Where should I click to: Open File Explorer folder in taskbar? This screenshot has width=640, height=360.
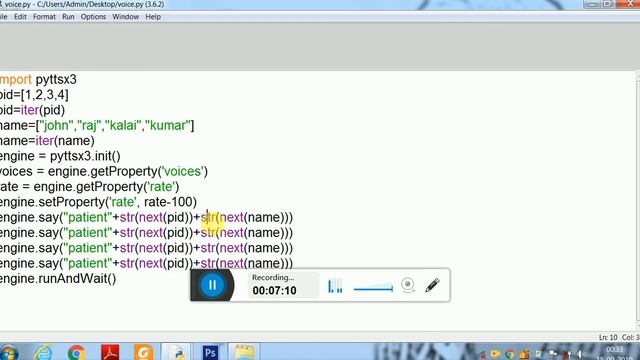click(x=244, y=353)
